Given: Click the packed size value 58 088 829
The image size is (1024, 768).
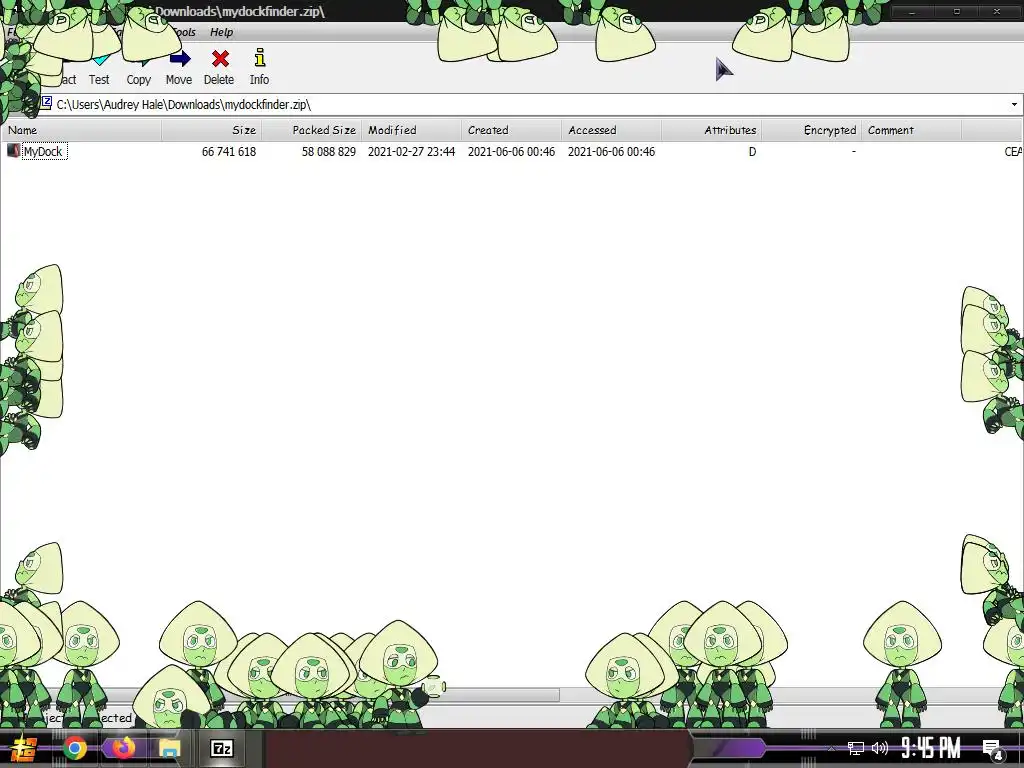Looking at the screenshot, I should pyautogui.click(x=328, y=152).
